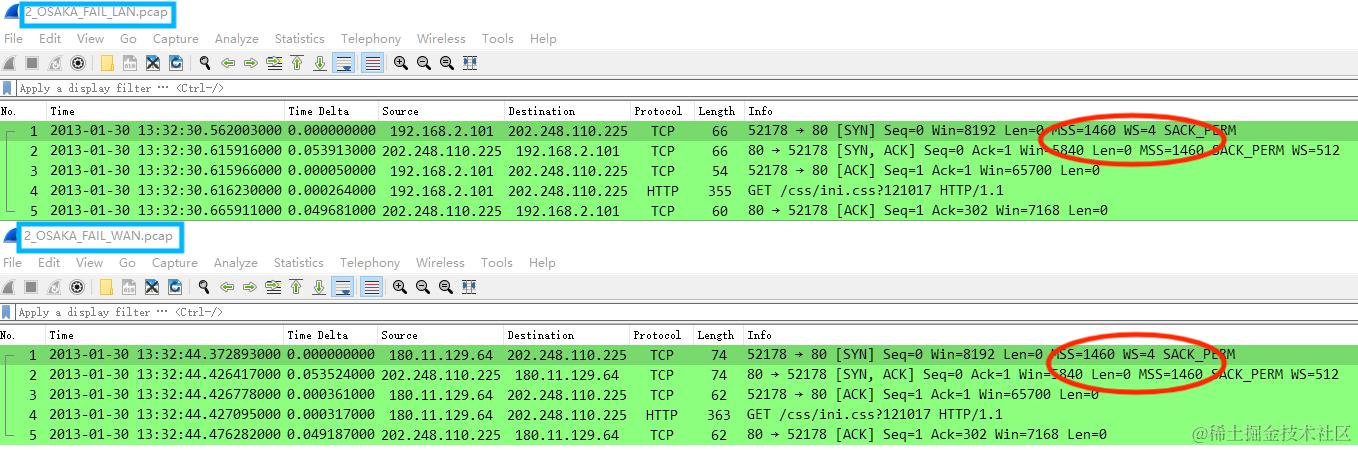Go to next packet in LAN window
The width and height of the screenshot is (1358, 450).
[x=251, y=63]
